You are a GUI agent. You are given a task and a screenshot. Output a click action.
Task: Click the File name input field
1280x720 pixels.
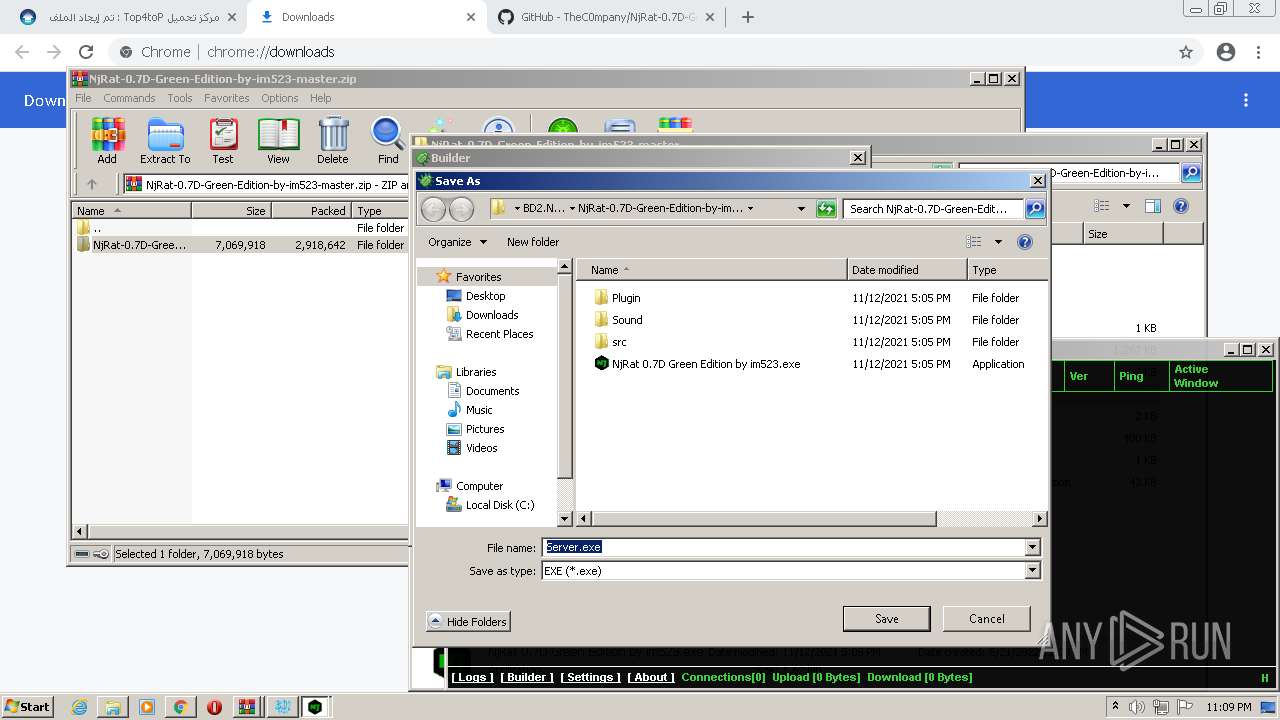785,547
